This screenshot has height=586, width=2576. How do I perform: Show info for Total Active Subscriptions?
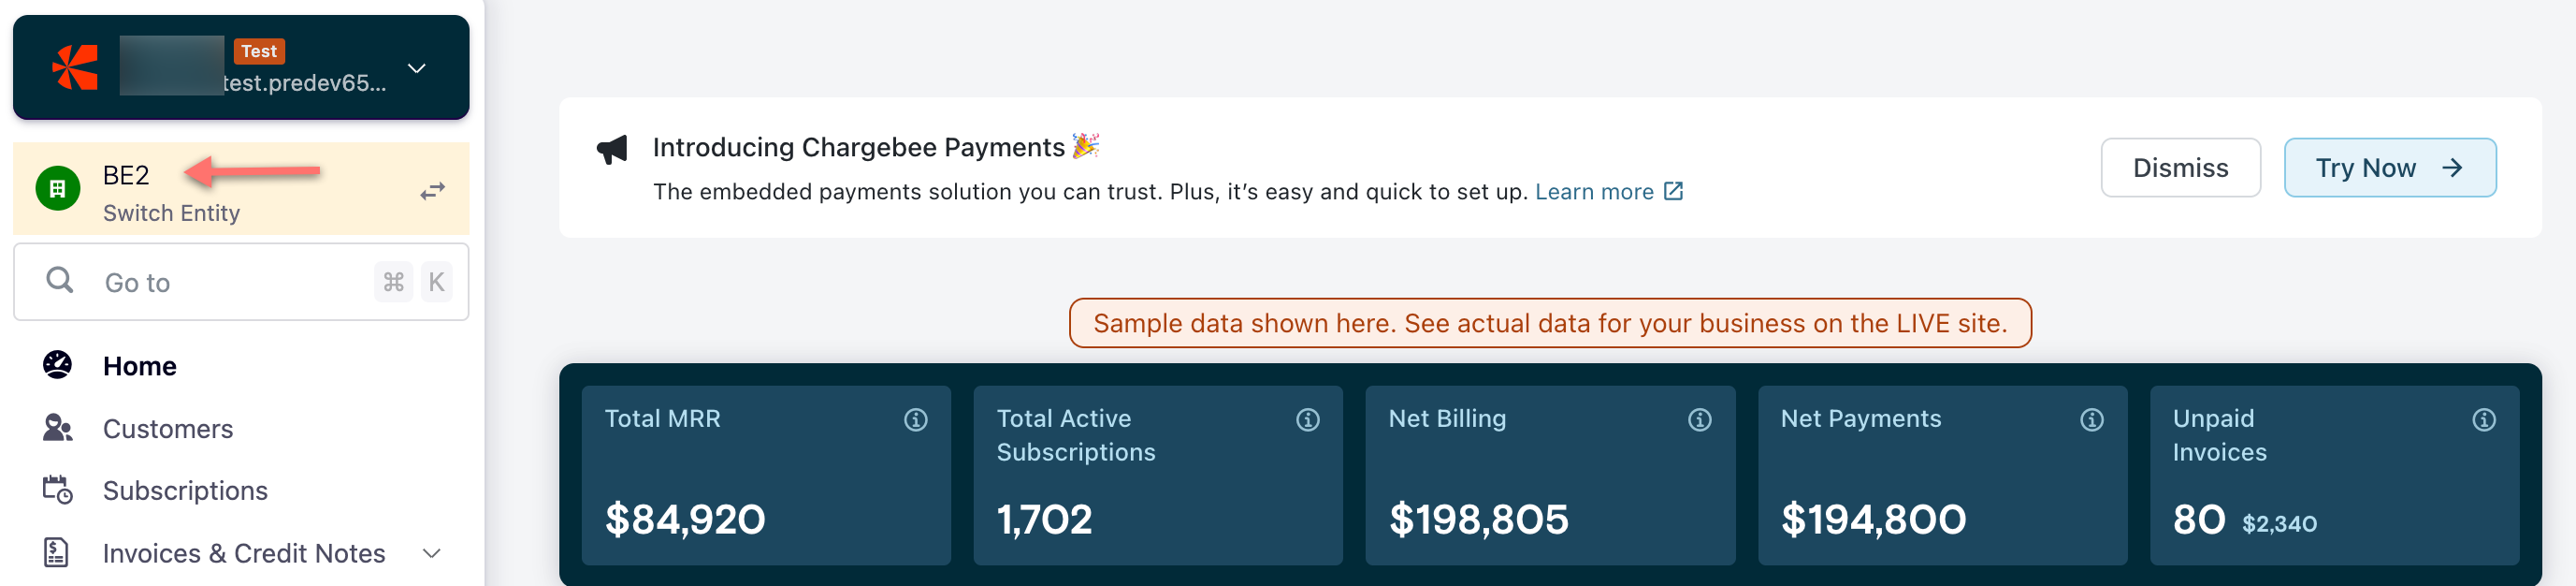point(1307,419)
